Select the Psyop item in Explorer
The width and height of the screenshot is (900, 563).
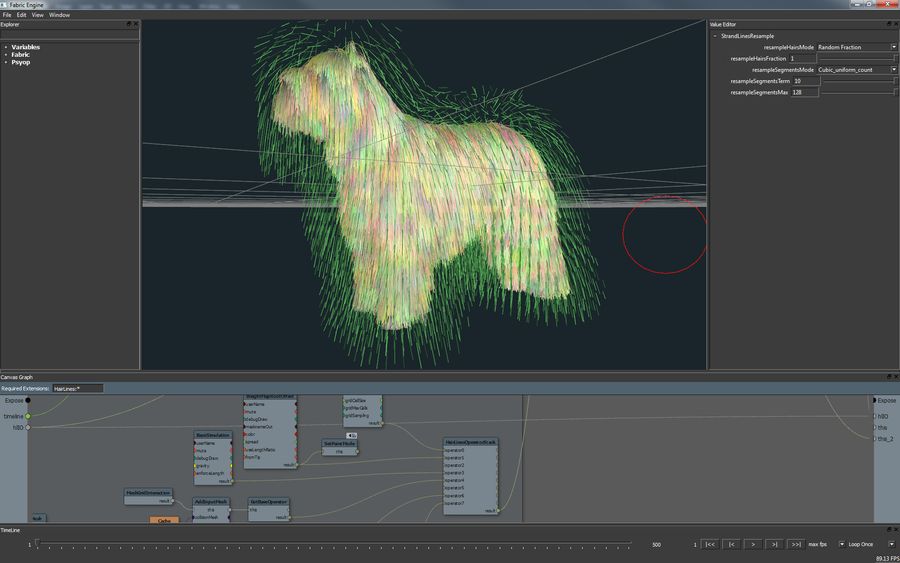click(x=20, y=61)
